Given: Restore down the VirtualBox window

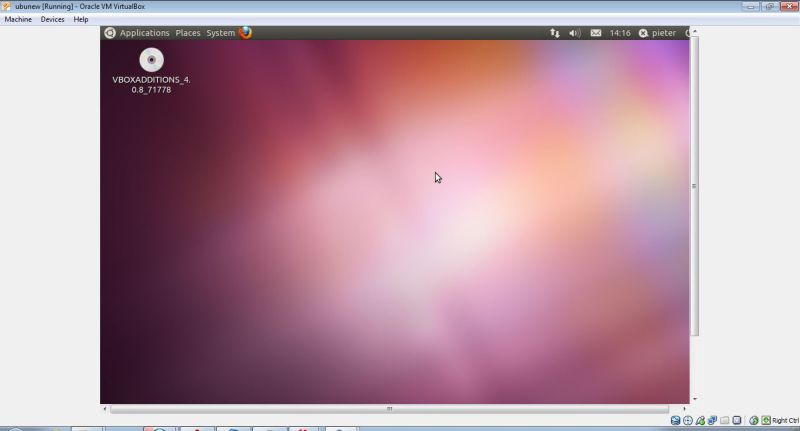Looking at the screenshot, I should [x=769, y=6].
